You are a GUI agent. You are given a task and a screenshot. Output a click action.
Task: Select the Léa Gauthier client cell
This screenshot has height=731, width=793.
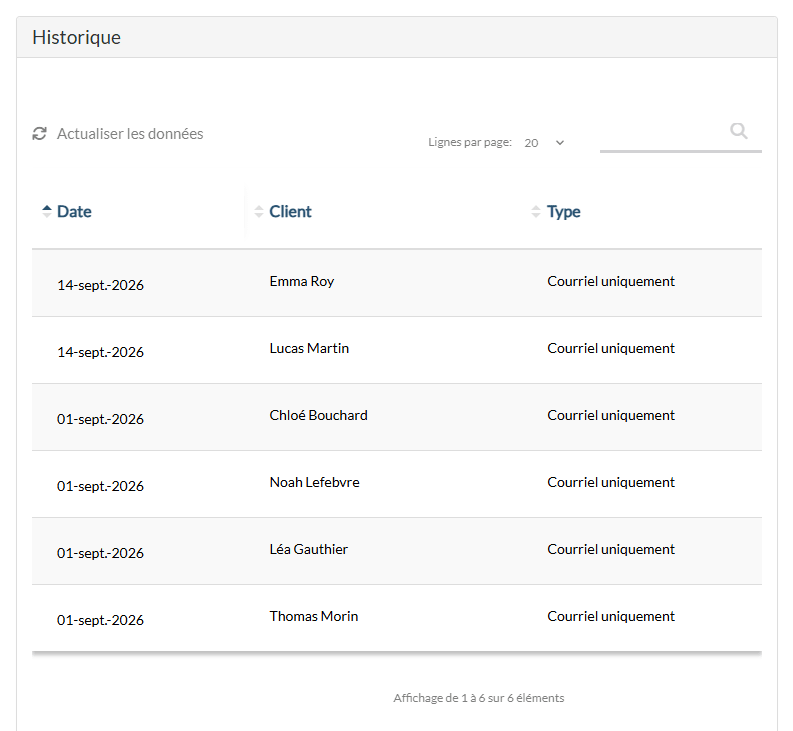pyautogui.click(x=309, y=549)
